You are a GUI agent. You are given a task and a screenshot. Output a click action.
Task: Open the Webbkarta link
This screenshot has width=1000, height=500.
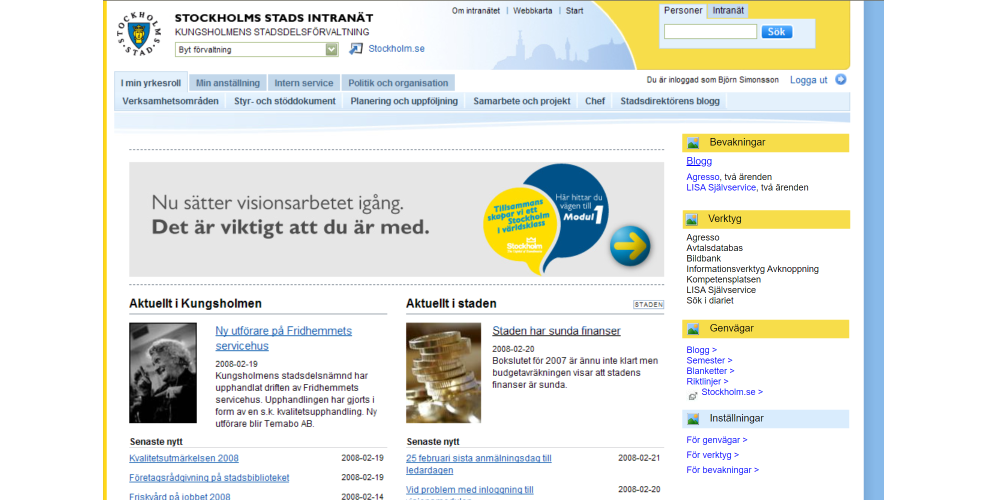click(533, 11)
